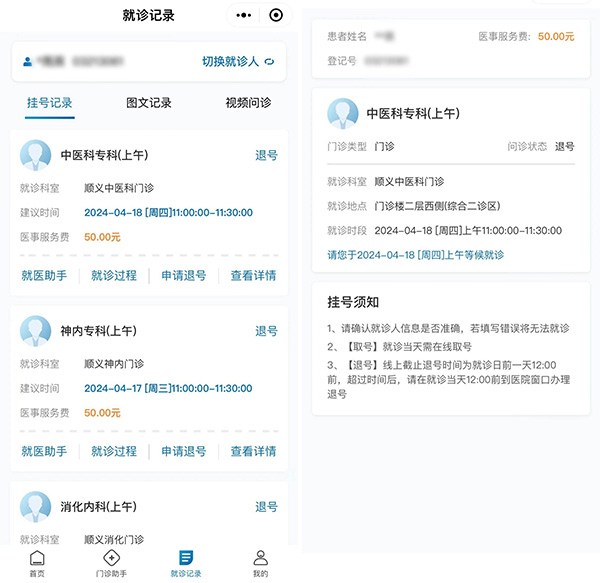
Task: Switch to the 图文记录 tab
Action: 149,103
